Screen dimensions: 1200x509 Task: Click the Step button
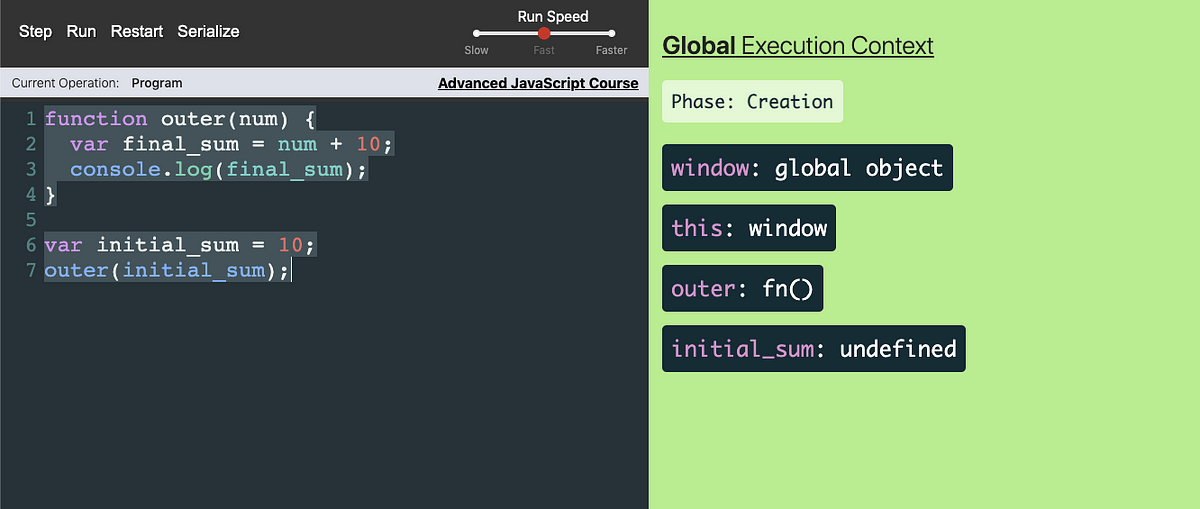pyautogui.click(x=35, y=31)
